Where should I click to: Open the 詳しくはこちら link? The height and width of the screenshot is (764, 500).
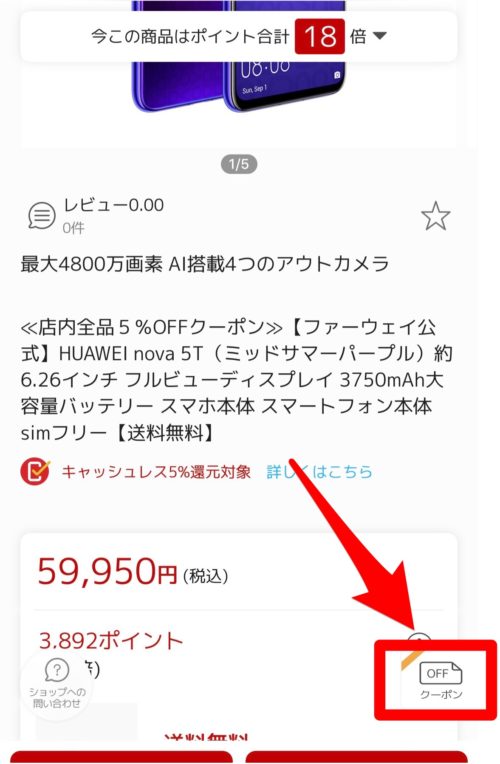(319, 472)
